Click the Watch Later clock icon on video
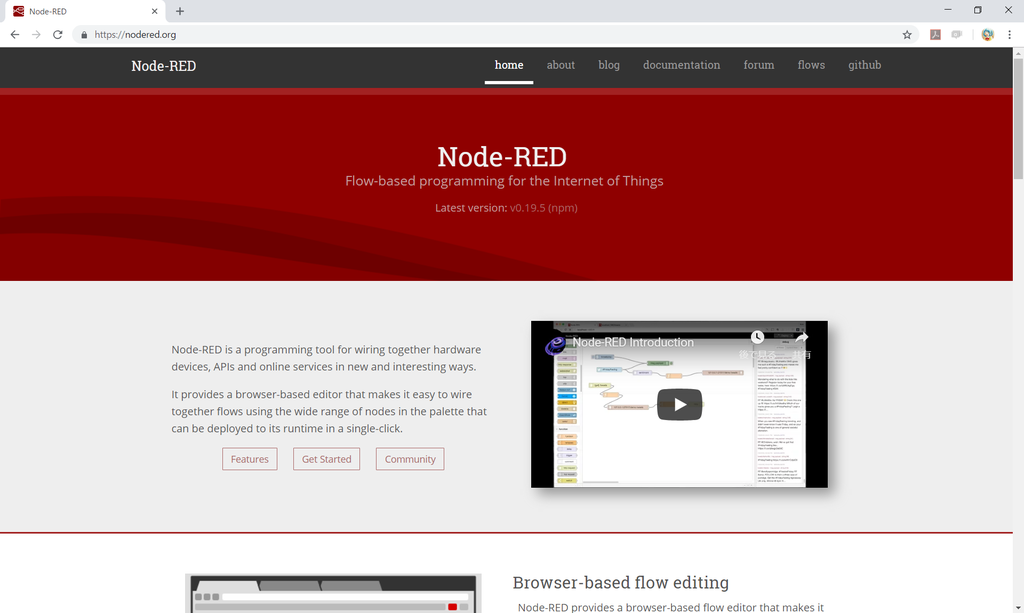Image resolution: width=1024 pixels, height=613 pixels. point(758,338)
